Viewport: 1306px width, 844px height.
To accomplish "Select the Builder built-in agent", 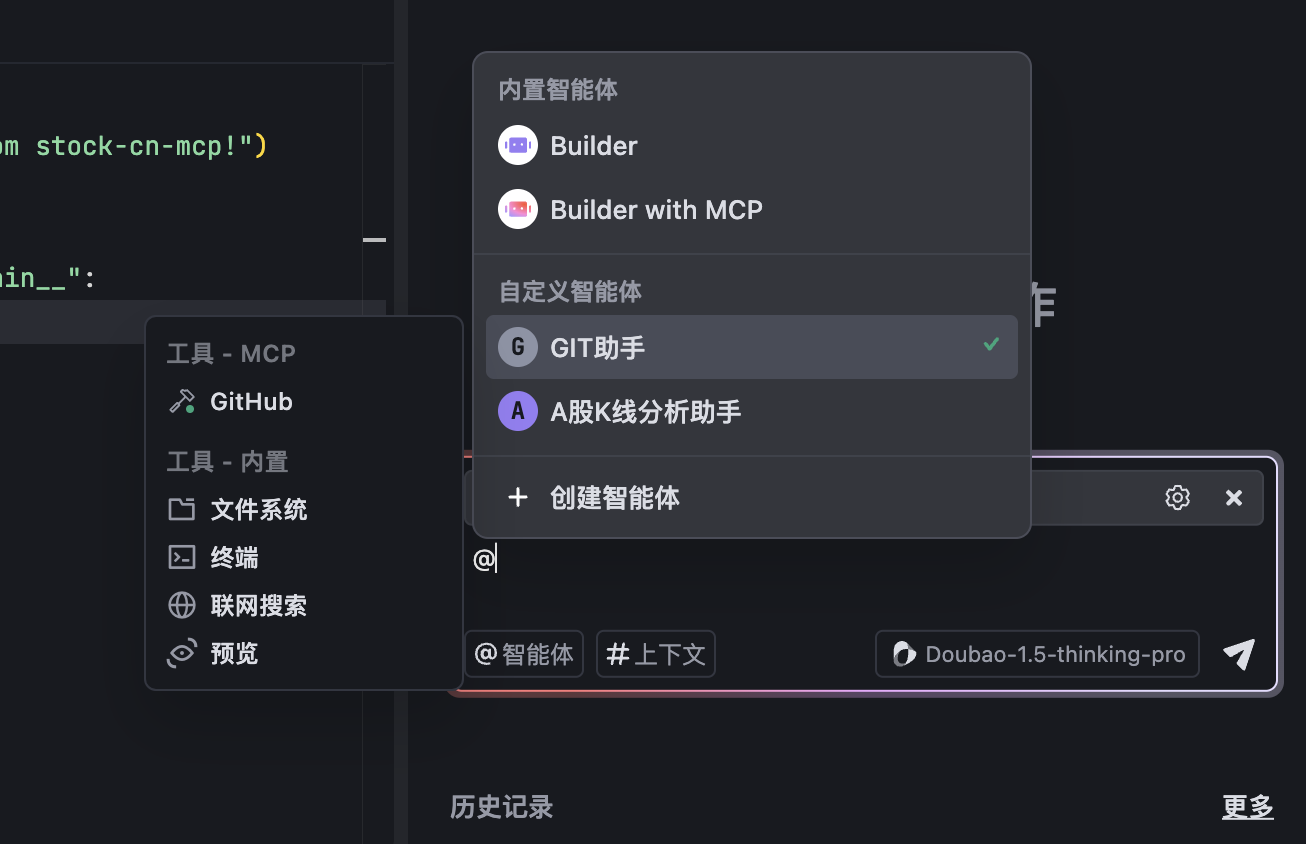I will coord(592,145).
